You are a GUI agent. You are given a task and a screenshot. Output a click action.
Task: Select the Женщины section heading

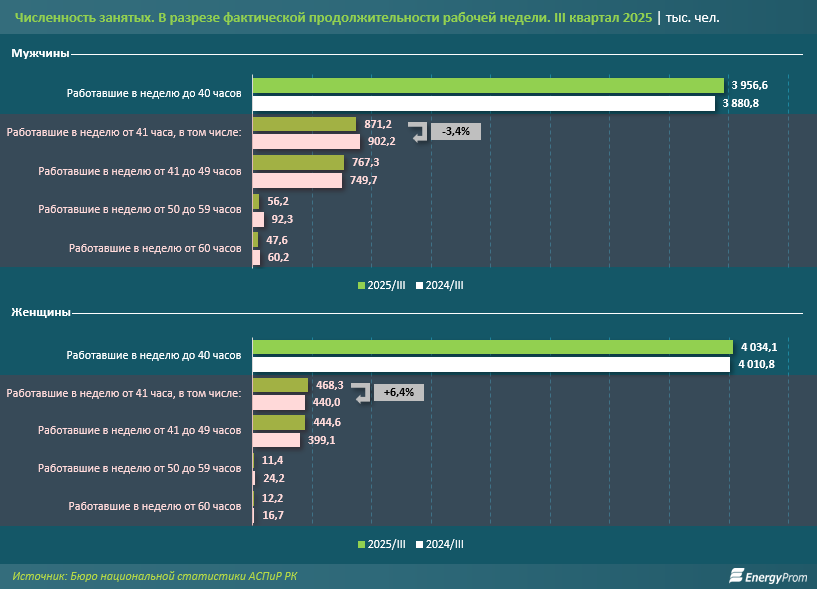point(40,313)
